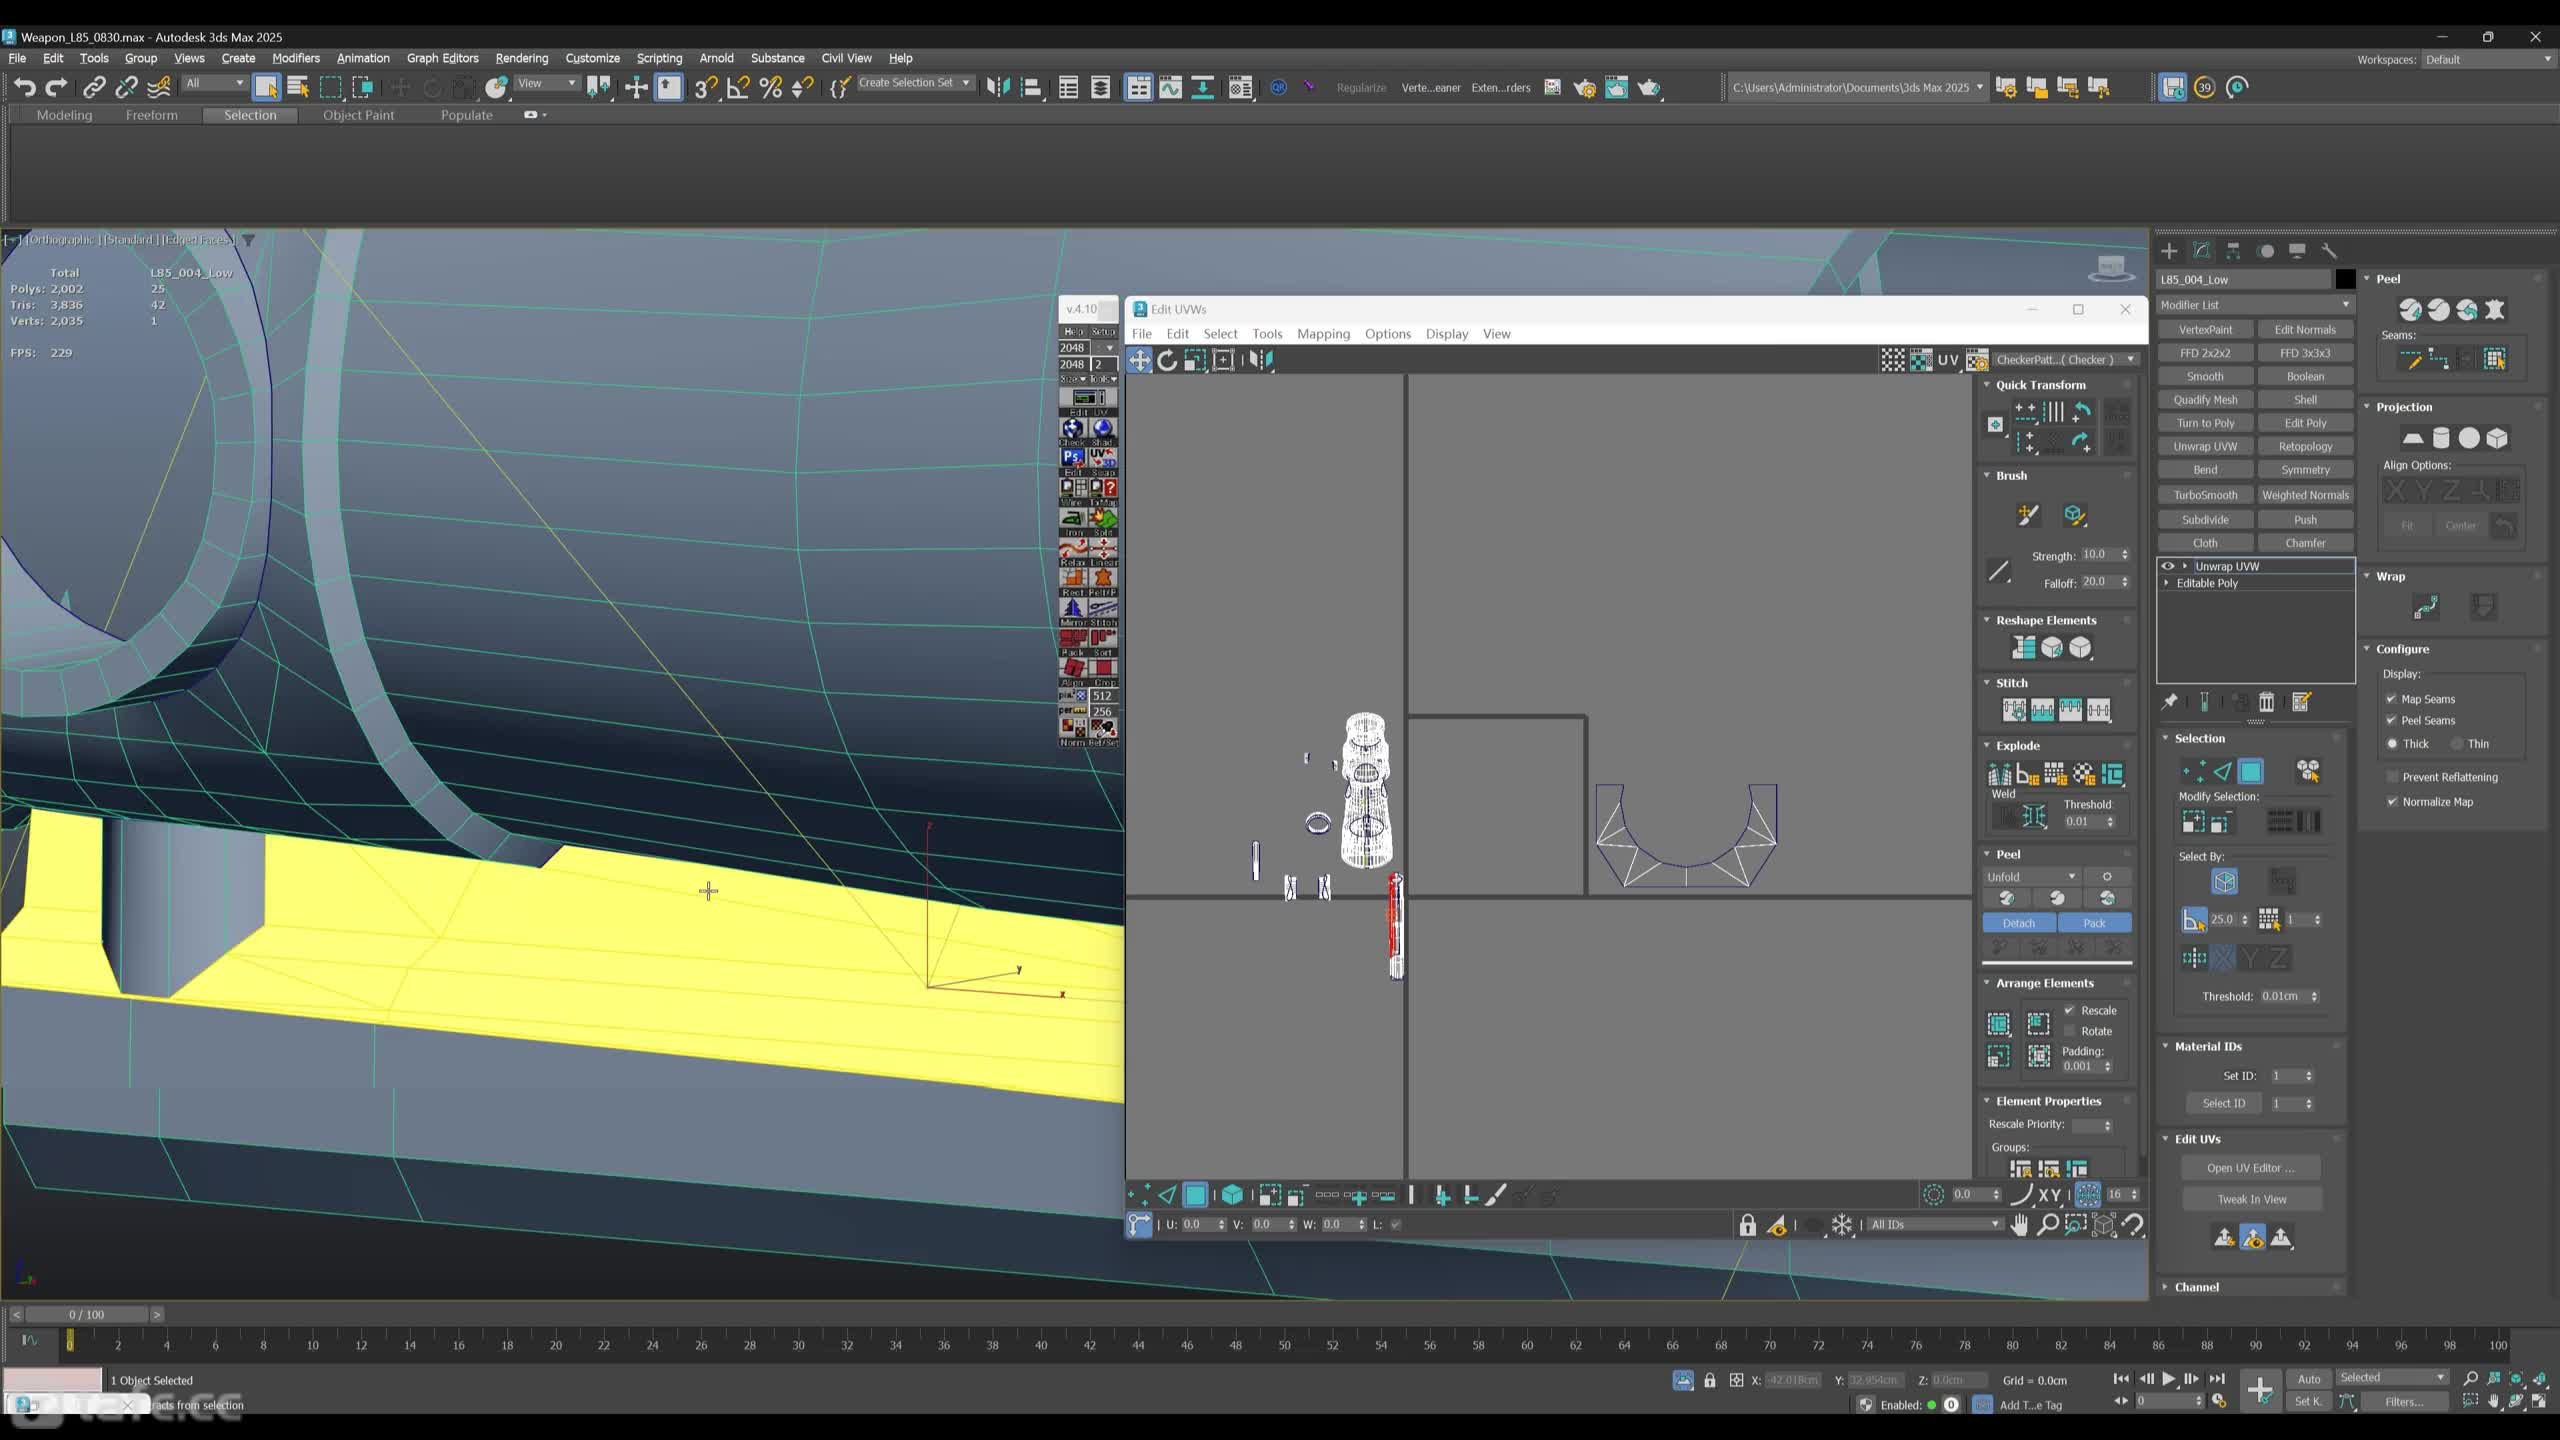Click the Zoom magnifier in Edit UVWs
This screenshot has width=2560, height=1440.
tap(2047, 1225)
